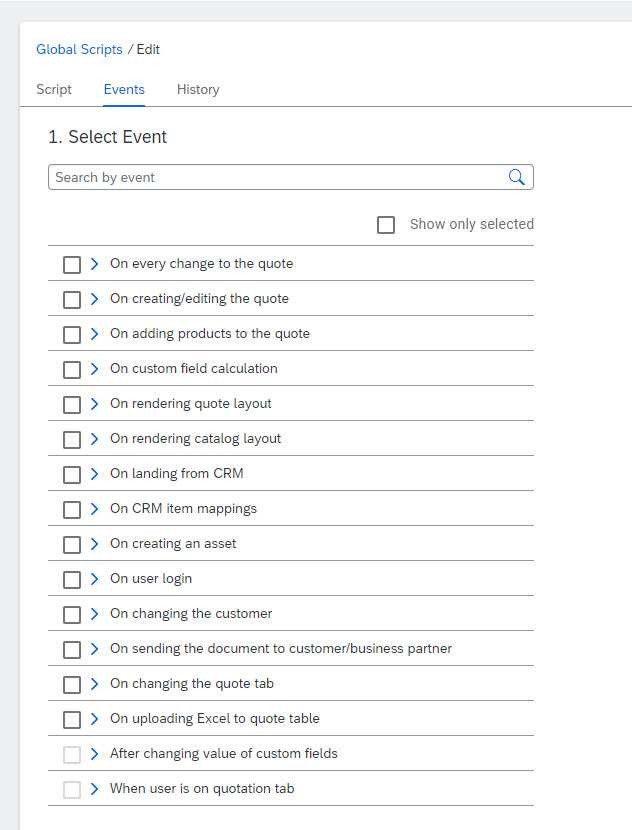The height and width of the screenshot is (830, 632).
Task: Check 'On landing from CRM' event
Action: point(72,474)
